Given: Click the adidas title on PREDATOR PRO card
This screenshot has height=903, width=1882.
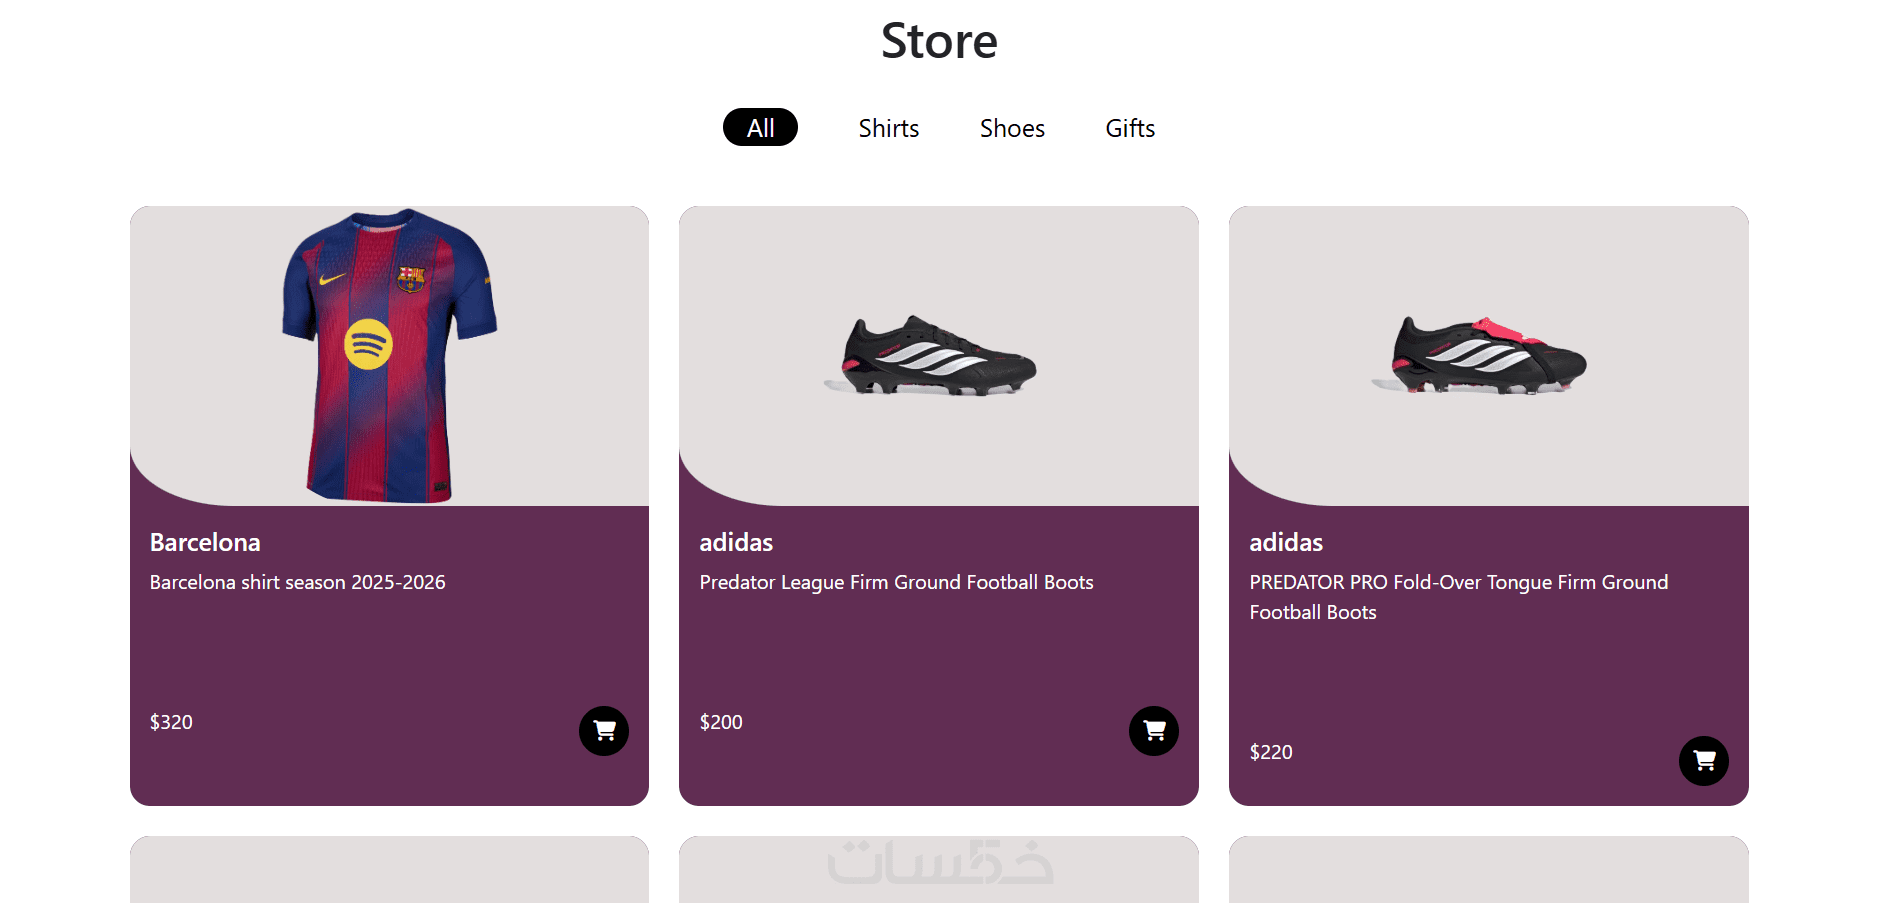Looking at the screenshot, I should 1286,542.
